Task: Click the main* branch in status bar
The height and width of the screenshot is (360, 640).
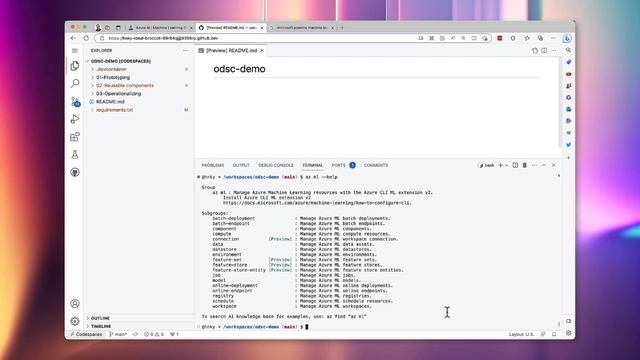Action: (x=118, y=334)
